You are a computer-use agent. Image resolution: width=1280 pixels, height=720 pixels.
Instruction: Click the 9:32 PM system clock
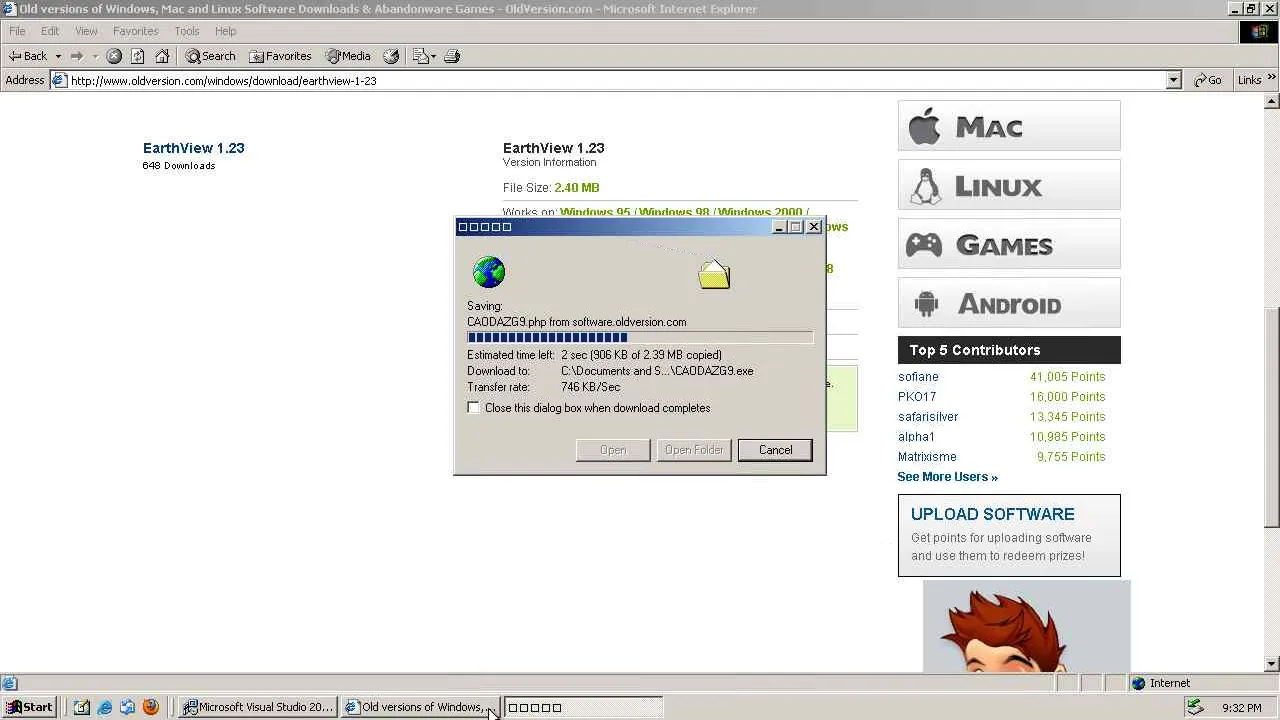(1241, 708)
